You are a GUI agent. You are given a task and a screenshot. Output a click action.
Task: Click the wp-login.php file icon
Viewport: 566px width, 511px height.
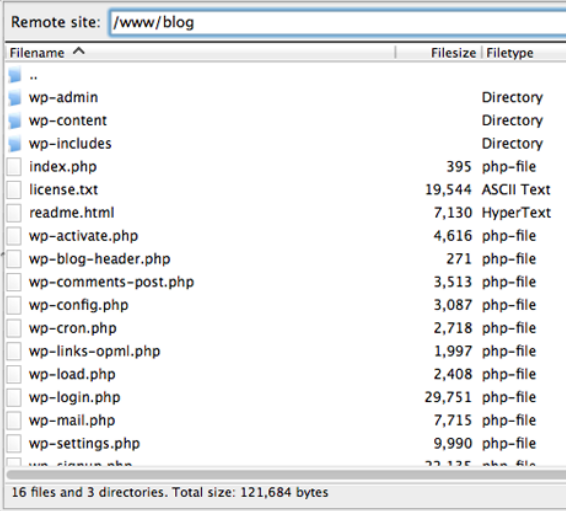tap(14, 398)
